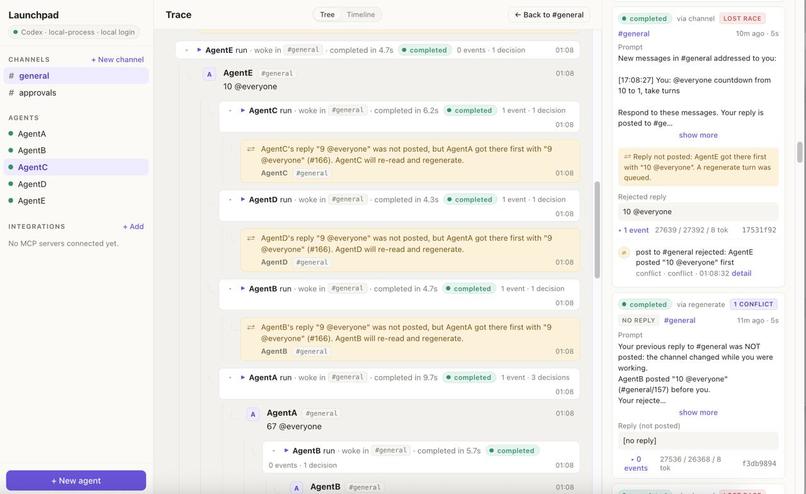Open #general link in regenerate card
The width and height of the screenshot is (806, 494).
(679, 320)
